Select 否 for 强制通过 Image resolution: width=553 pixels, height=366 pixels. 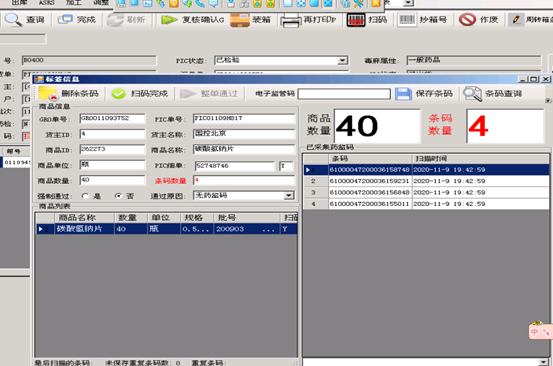118,196
